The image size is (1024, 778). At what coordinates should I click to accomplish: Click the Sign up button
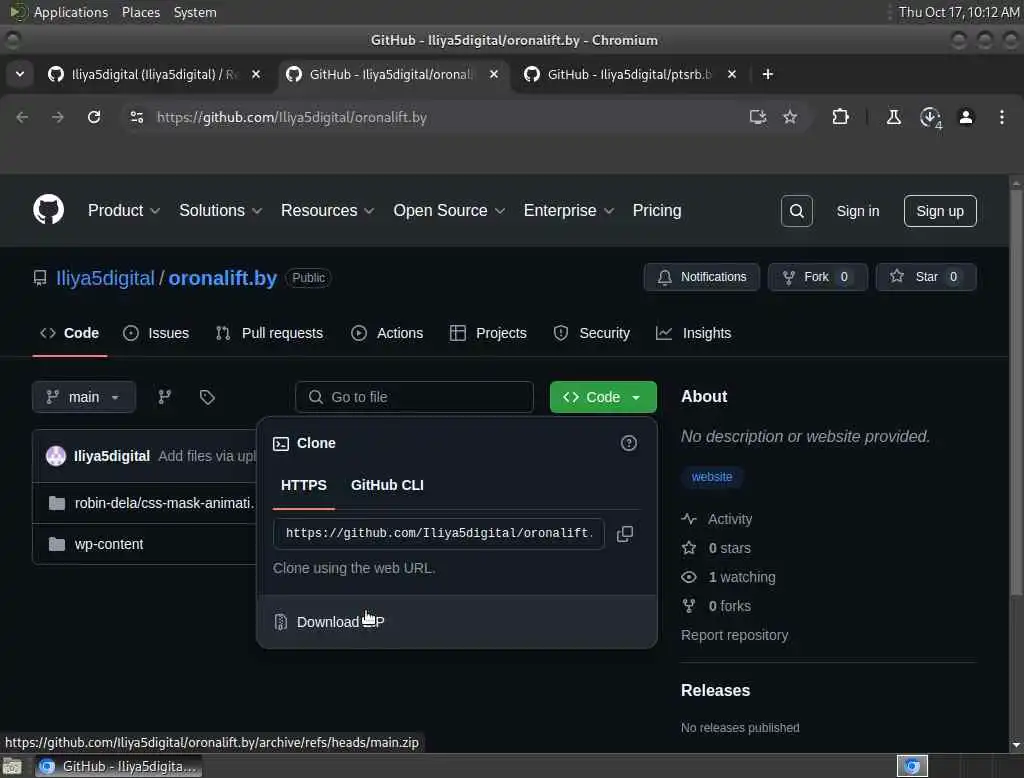[940, 211]
